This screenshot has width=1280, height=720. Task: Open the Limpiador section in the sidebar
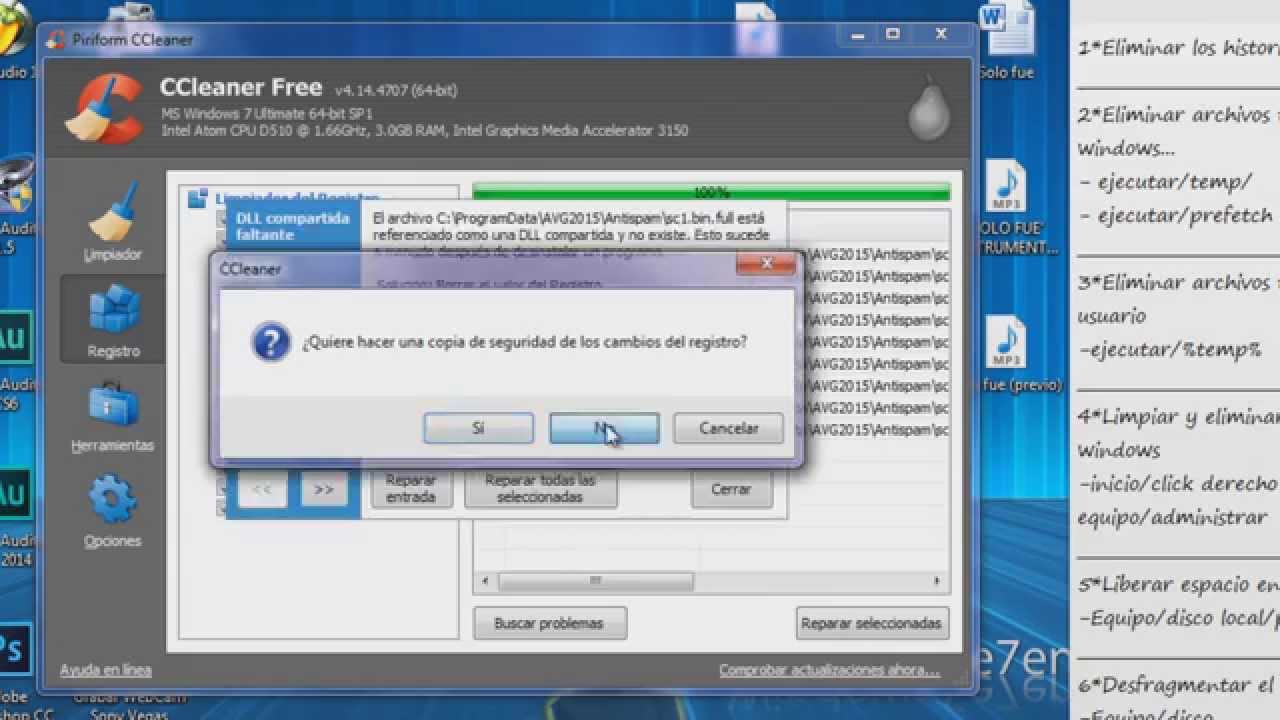[x=112, y=222]
